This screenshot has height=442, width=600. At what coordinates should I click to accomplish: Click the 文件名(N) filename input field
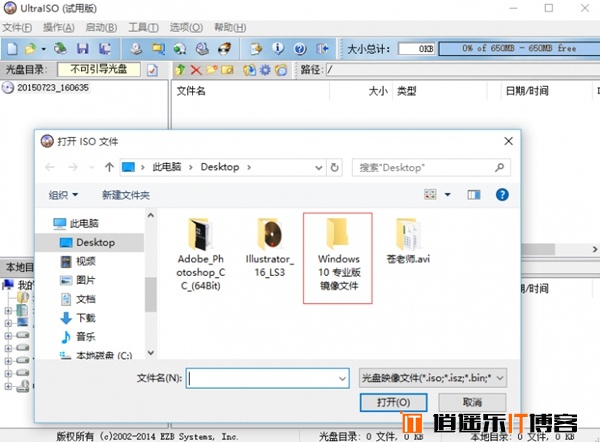tap(267, 378)
